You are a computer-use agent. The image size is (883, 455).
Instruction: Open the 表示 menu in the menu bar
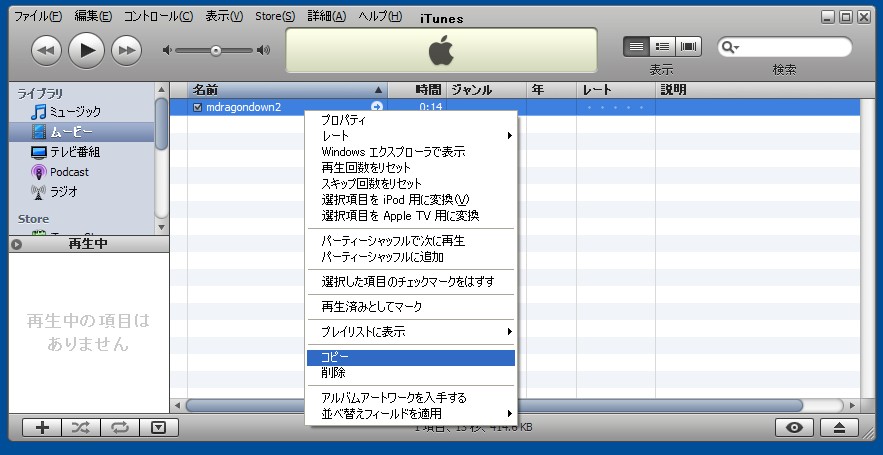coord(224,16)
